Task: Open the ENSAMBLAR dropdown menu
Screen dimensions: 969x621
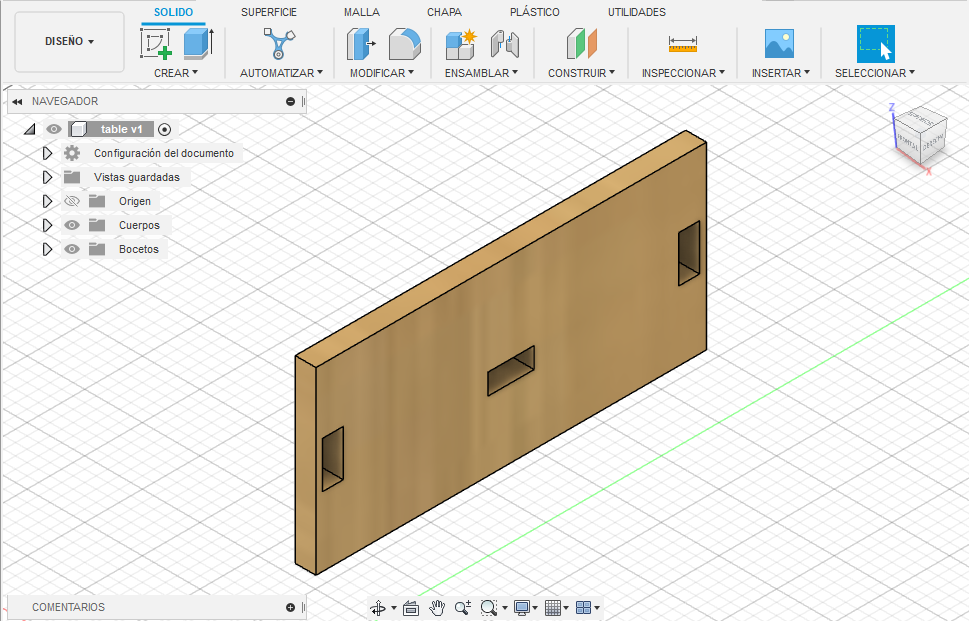Action: tap(481, 73)
